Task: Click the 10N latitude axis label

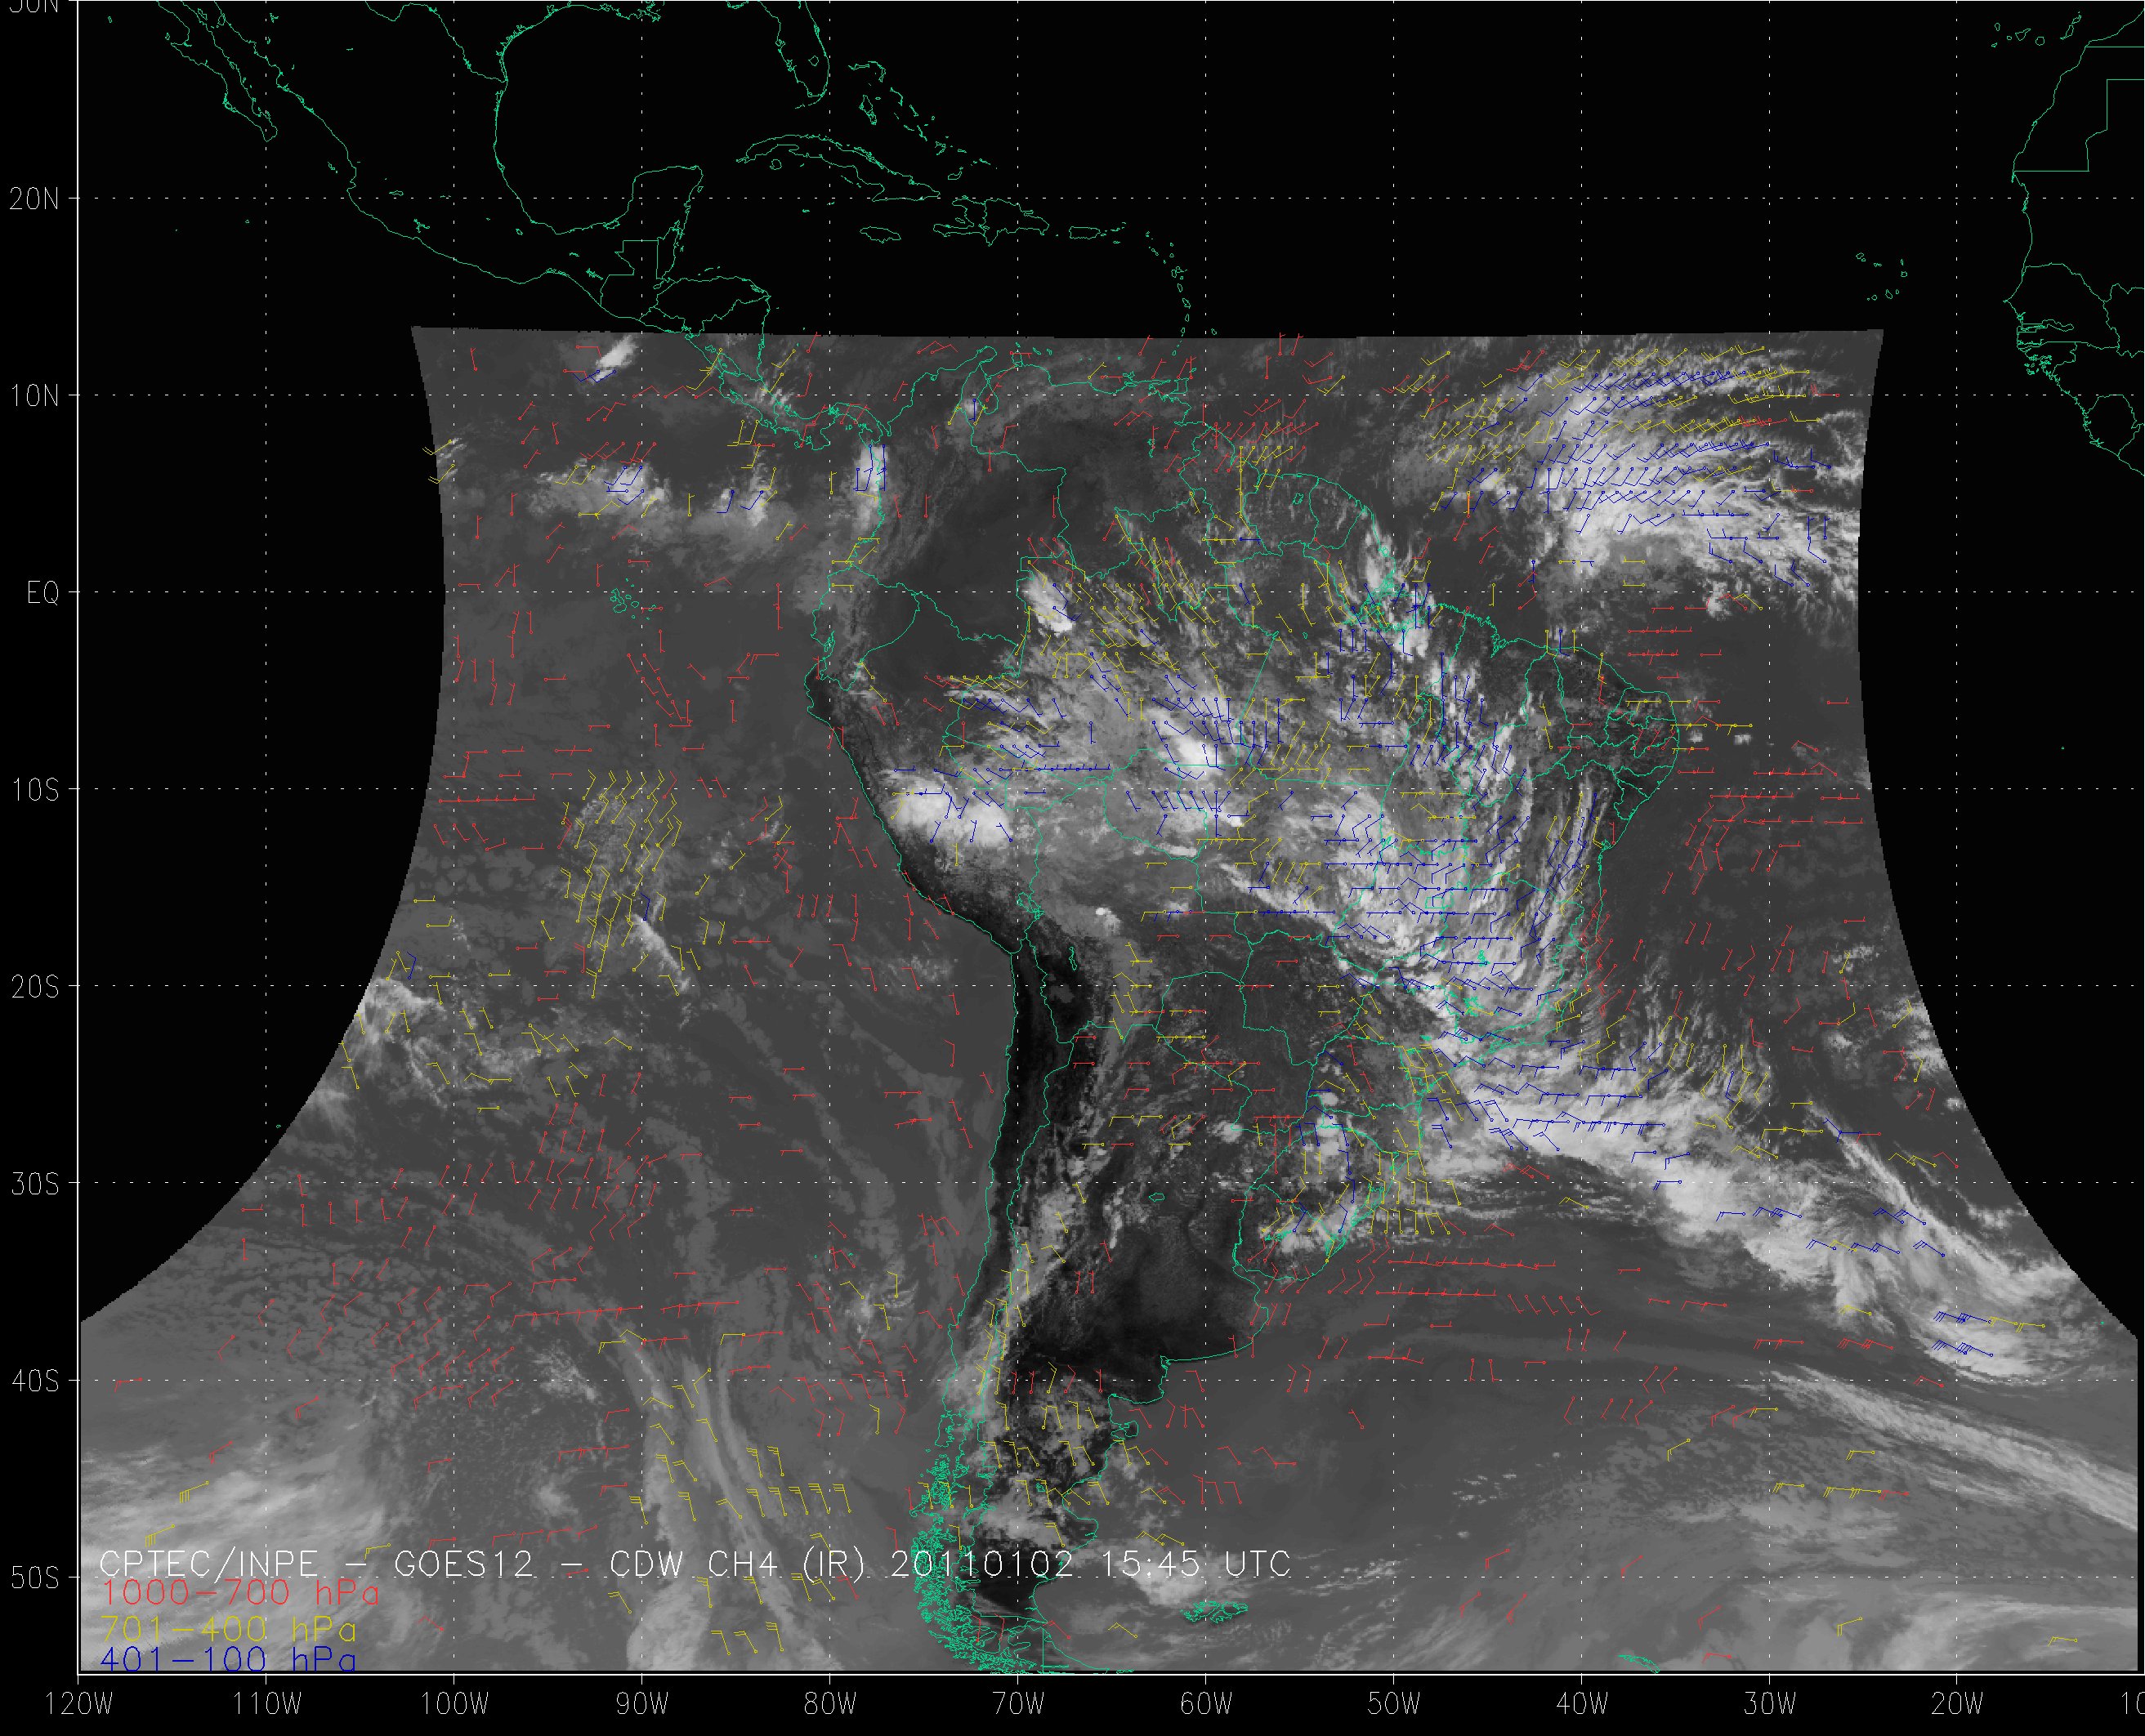Action: point(34,396)
